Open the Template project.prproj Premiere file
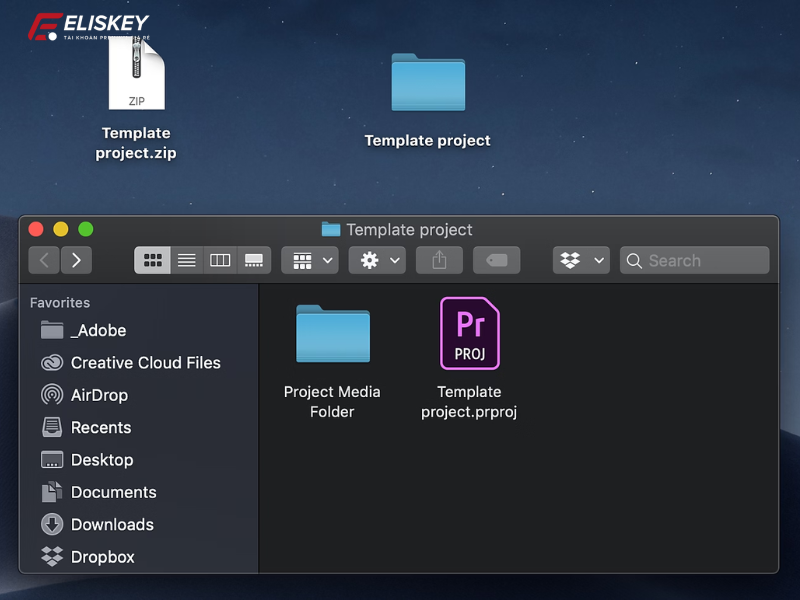800x600 pixels. 469,334
